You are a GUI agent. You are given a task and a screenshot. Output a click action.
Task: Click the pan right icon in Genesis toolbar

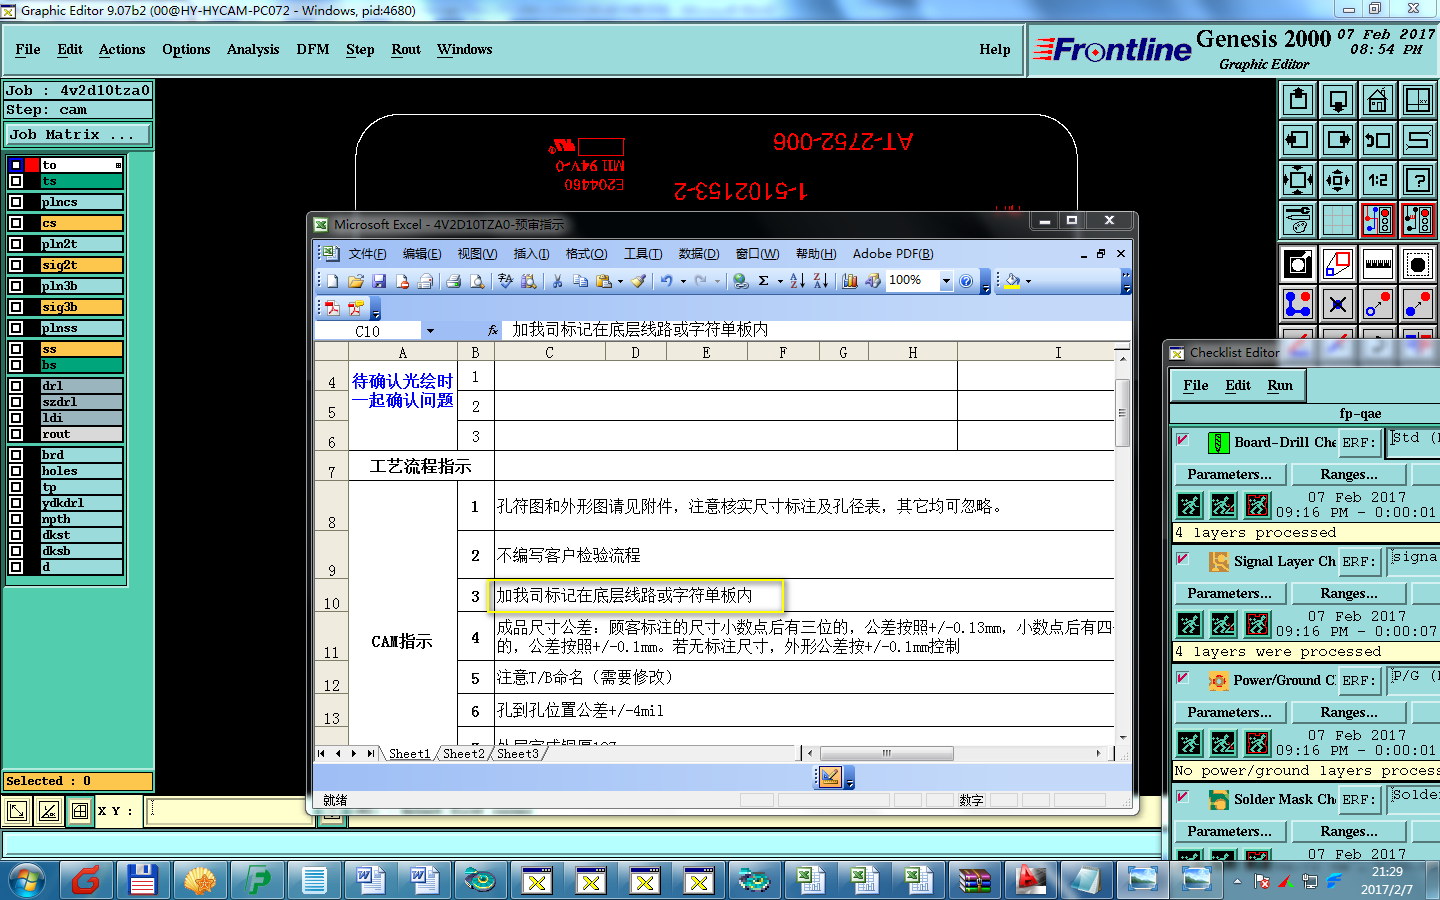tap(1338, 140)
